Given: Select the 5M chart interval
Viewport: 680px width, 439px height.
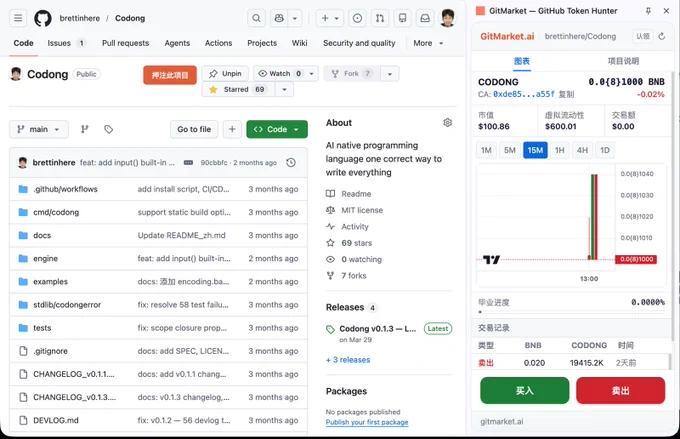Looking at the screenshot, I should (x=510, y=150).
